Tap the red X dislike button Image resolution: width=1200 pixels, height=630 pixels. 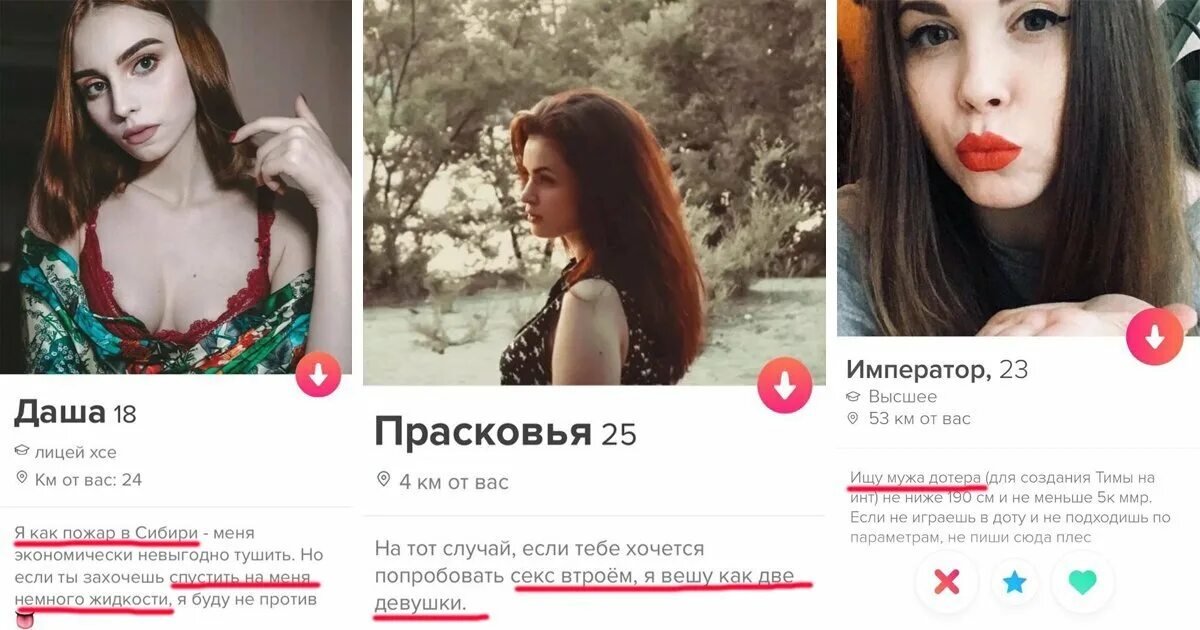tap(946, 581)
